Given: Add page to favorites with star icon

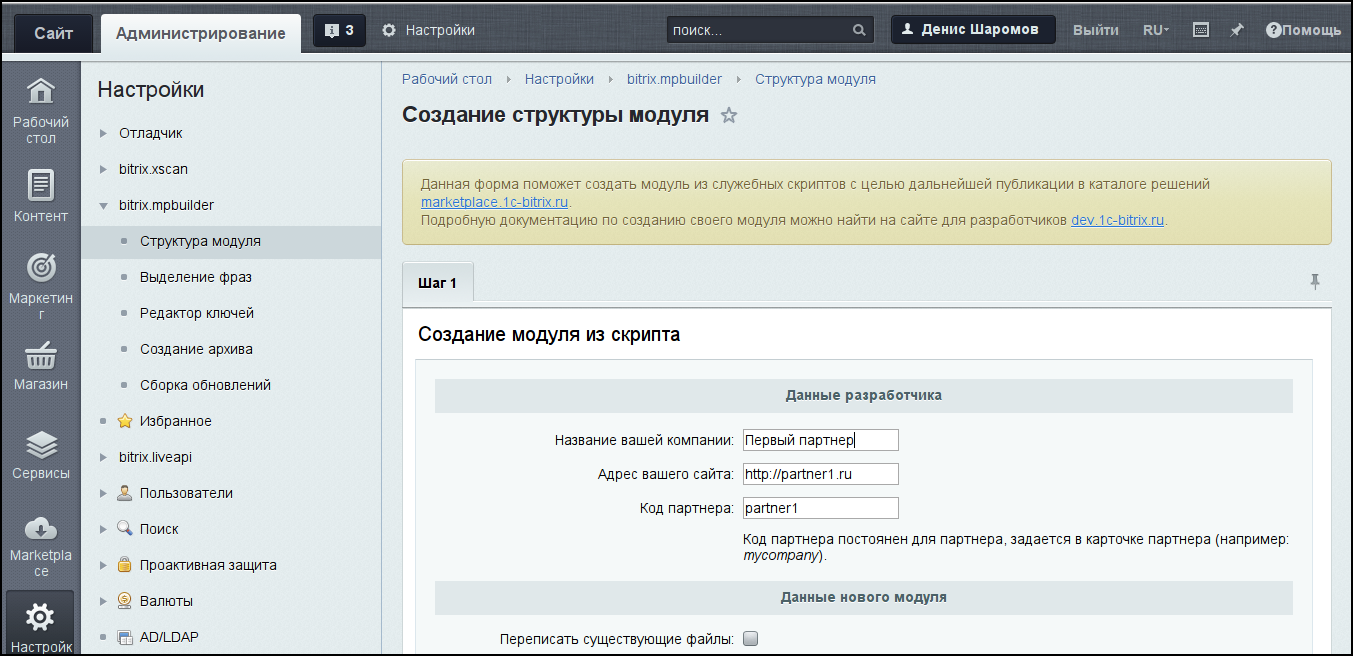Looking at the screenshot, I should [x=729, y=115].
